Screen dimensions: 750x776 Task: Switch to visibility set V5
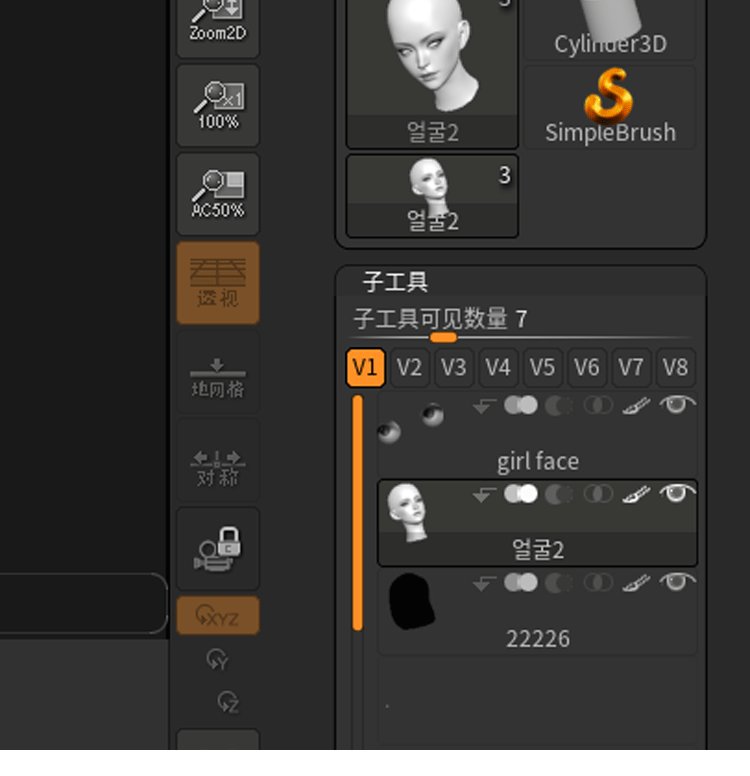543,368
